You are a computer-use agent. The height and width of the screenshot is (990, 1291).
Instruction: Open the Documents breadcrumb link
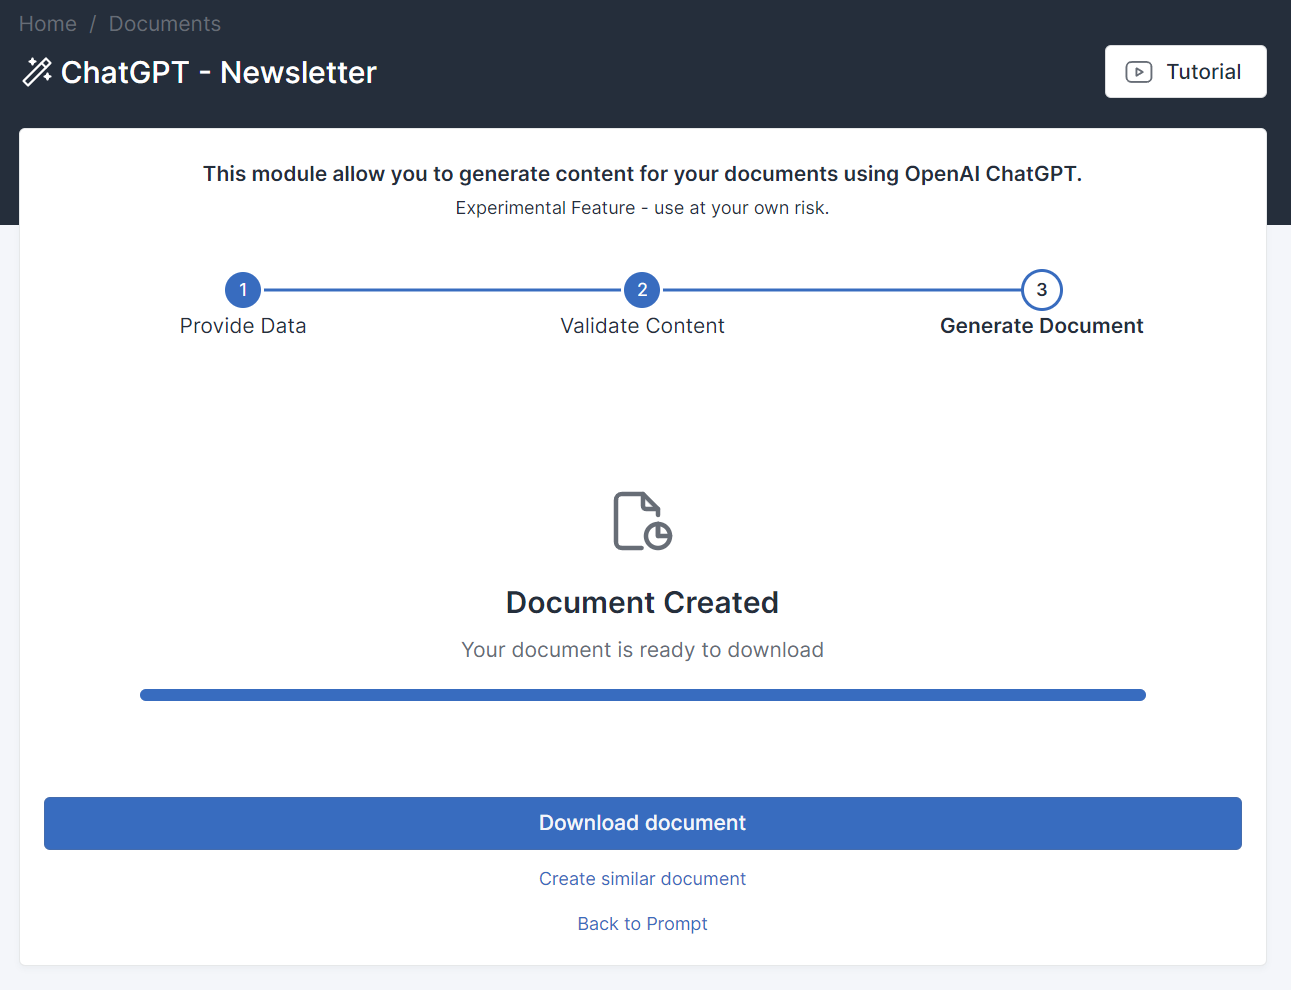pos(165,24)
